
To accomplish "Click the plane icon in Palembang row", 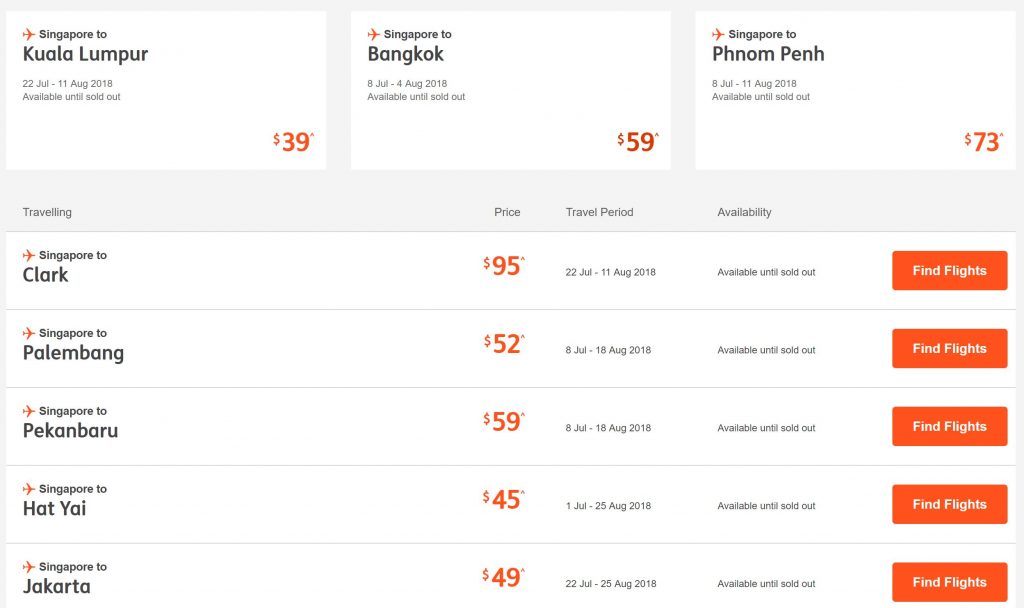I will 29,333.
